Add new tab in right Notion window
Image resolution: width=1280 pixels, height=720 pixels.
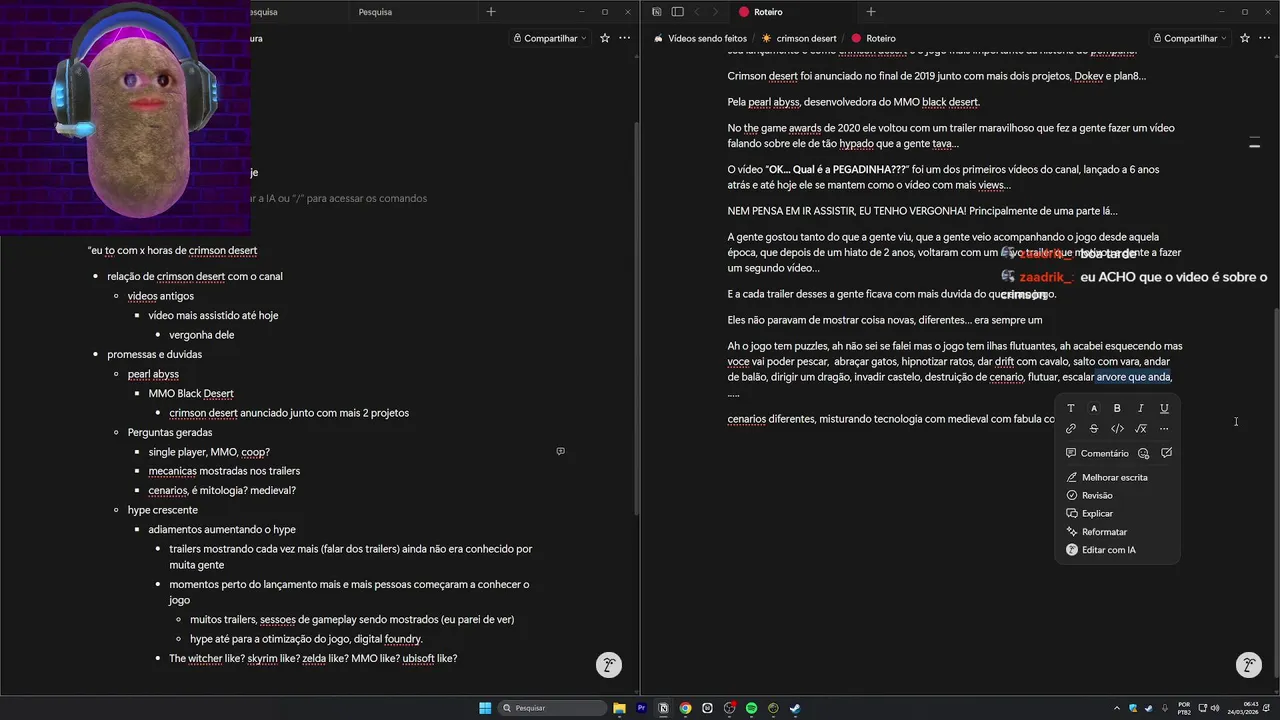pos(871,12)
